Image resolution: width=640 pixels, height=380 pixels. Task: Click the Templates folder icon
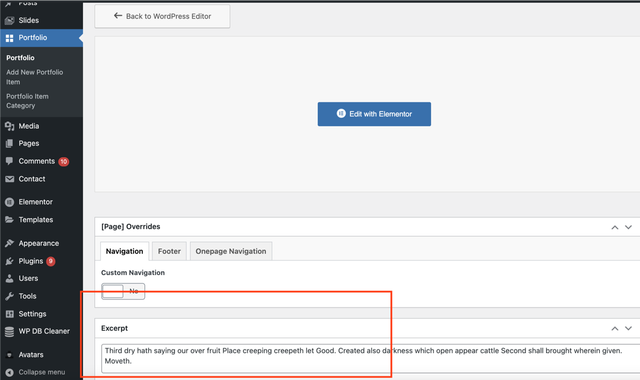tap(9, 220)
